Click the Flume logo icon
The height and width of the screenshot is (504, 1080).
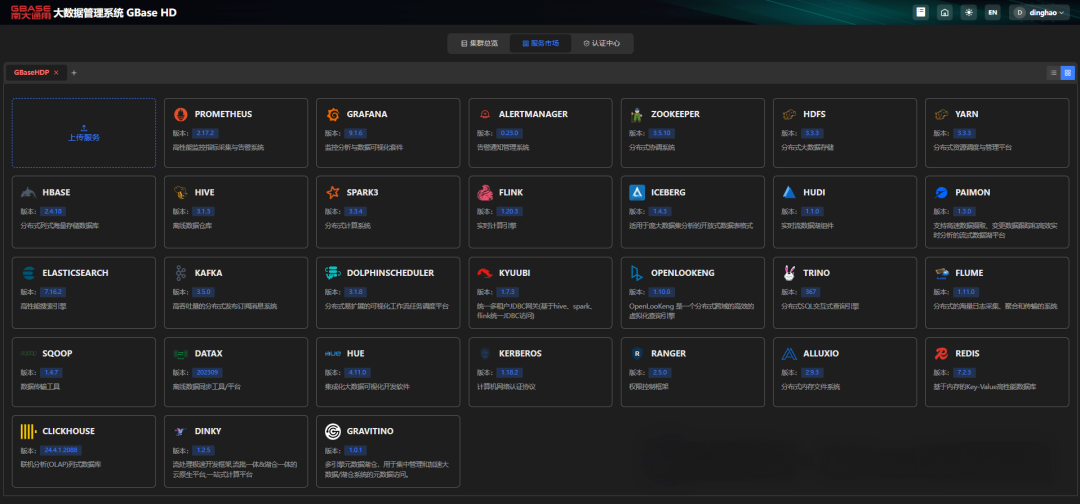tap(942, 273)
